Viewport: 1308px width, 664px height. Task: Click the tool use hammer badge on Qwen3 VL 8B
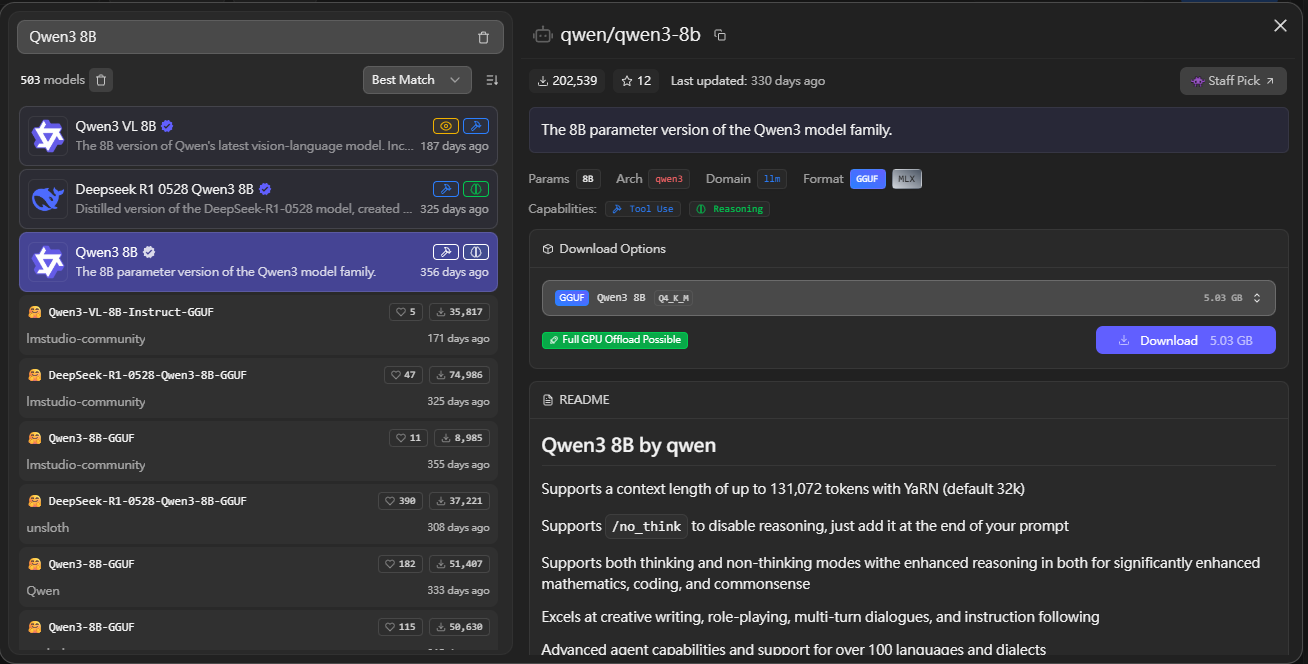476,126
